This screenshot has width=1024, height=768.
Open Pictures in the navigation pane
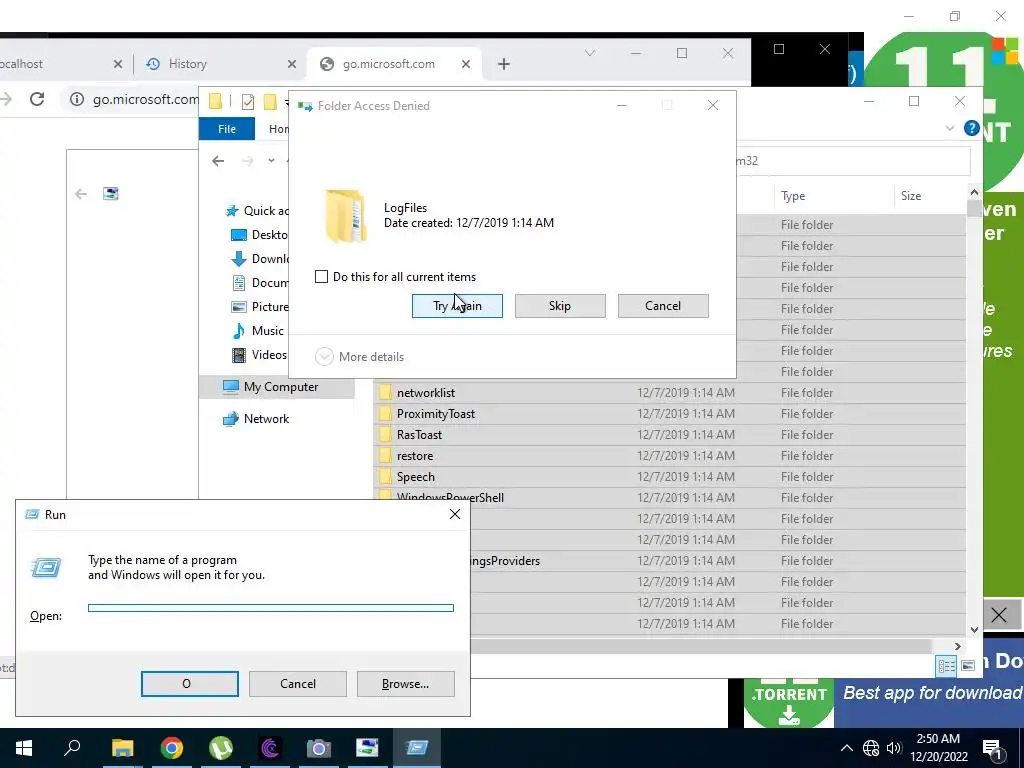pyautogui.click(x=259, y=306)
